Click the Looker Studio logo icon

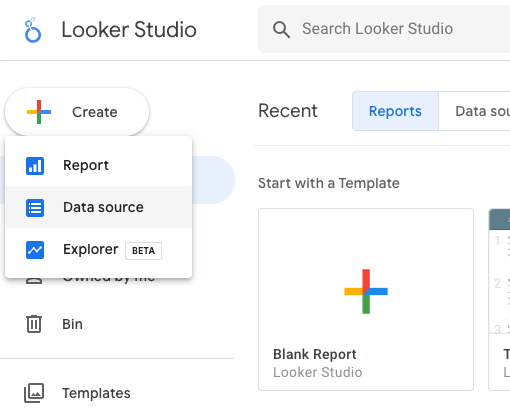tap(33, 30)
